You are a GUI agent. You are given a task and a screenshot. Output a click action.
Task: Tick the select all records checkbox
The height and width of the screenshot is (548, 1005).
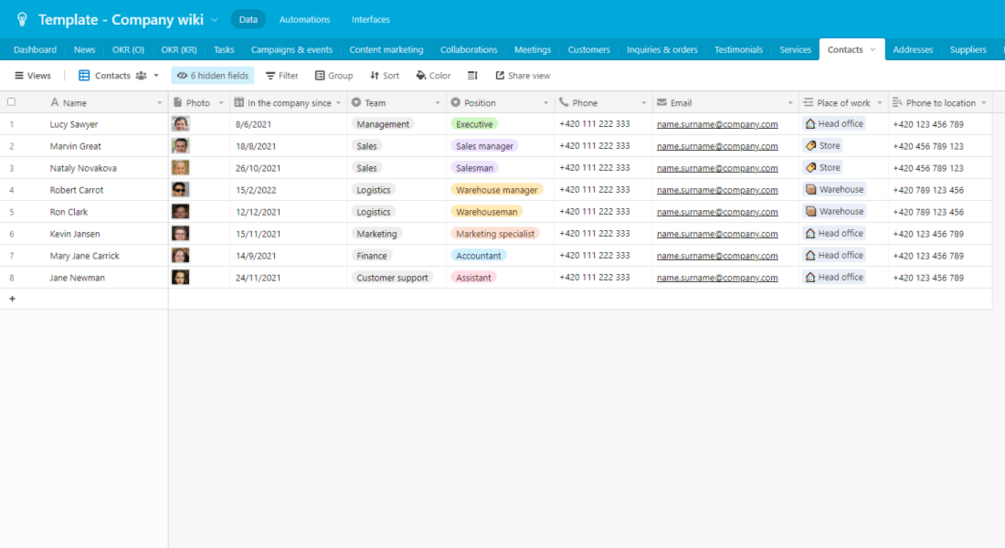(12, 102)
